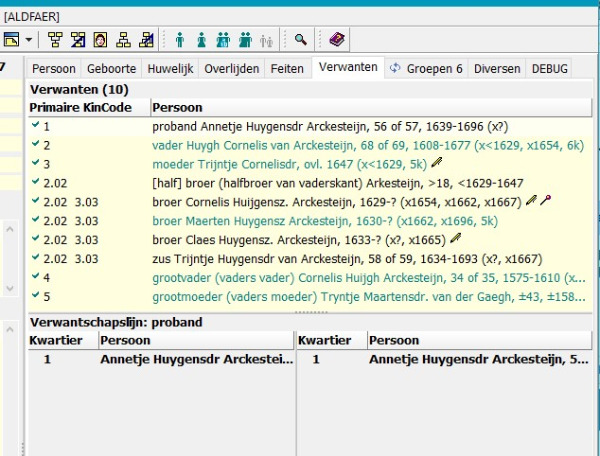This screenshot has height=456, width=600.
Task: Open the purple help book icon
Action: pos(337,39)
